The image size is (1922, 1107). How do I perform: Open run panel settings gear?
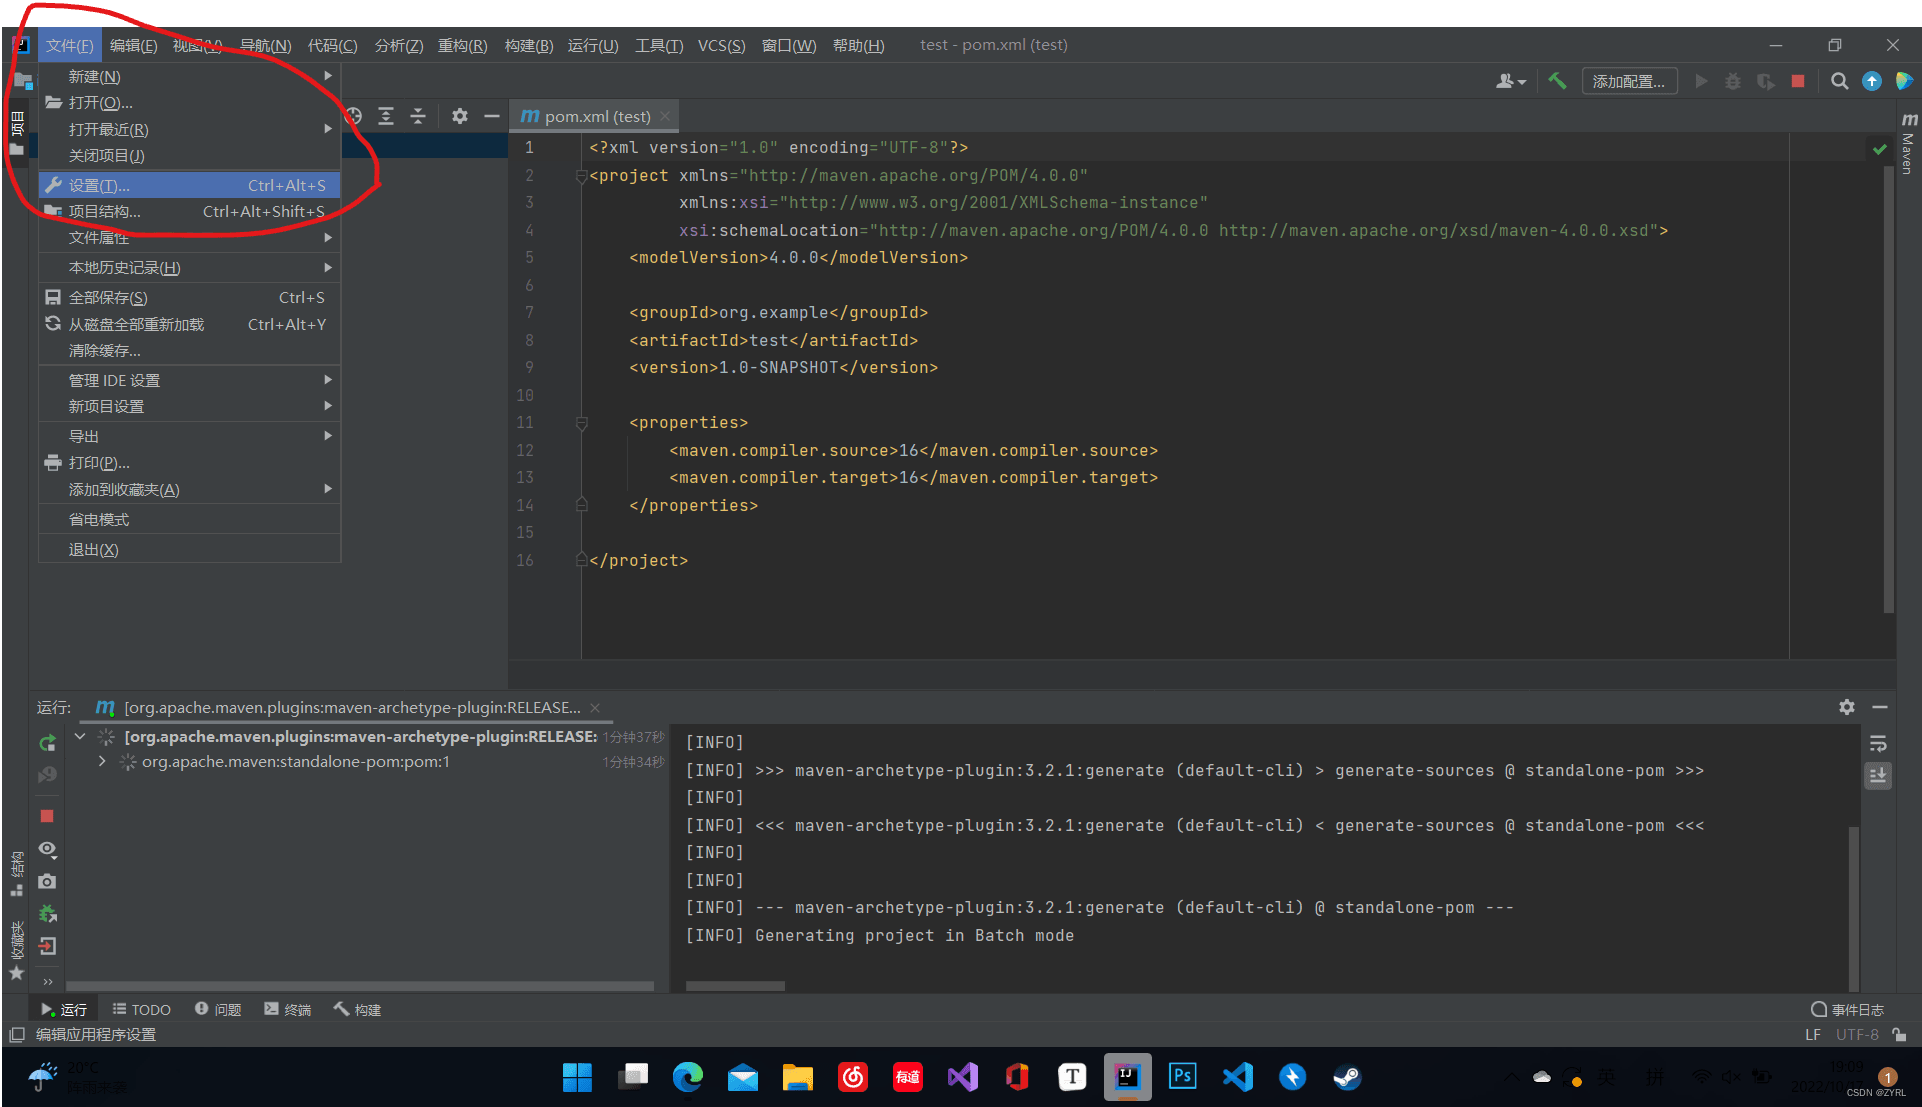coord(1846,707)
